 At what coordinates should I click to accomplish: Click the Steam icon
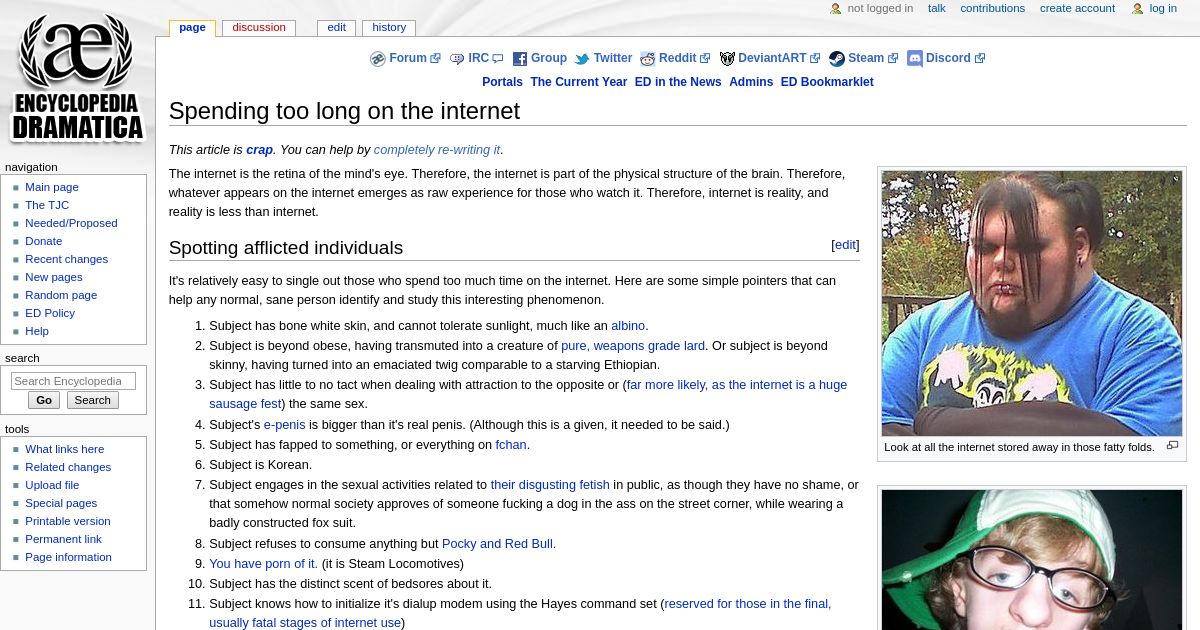coord(837,59)
